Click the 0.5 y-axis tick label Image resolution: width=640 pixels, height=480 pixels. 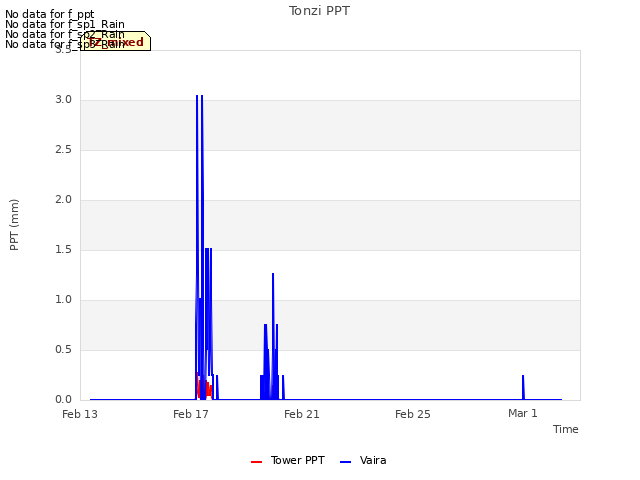63,350
